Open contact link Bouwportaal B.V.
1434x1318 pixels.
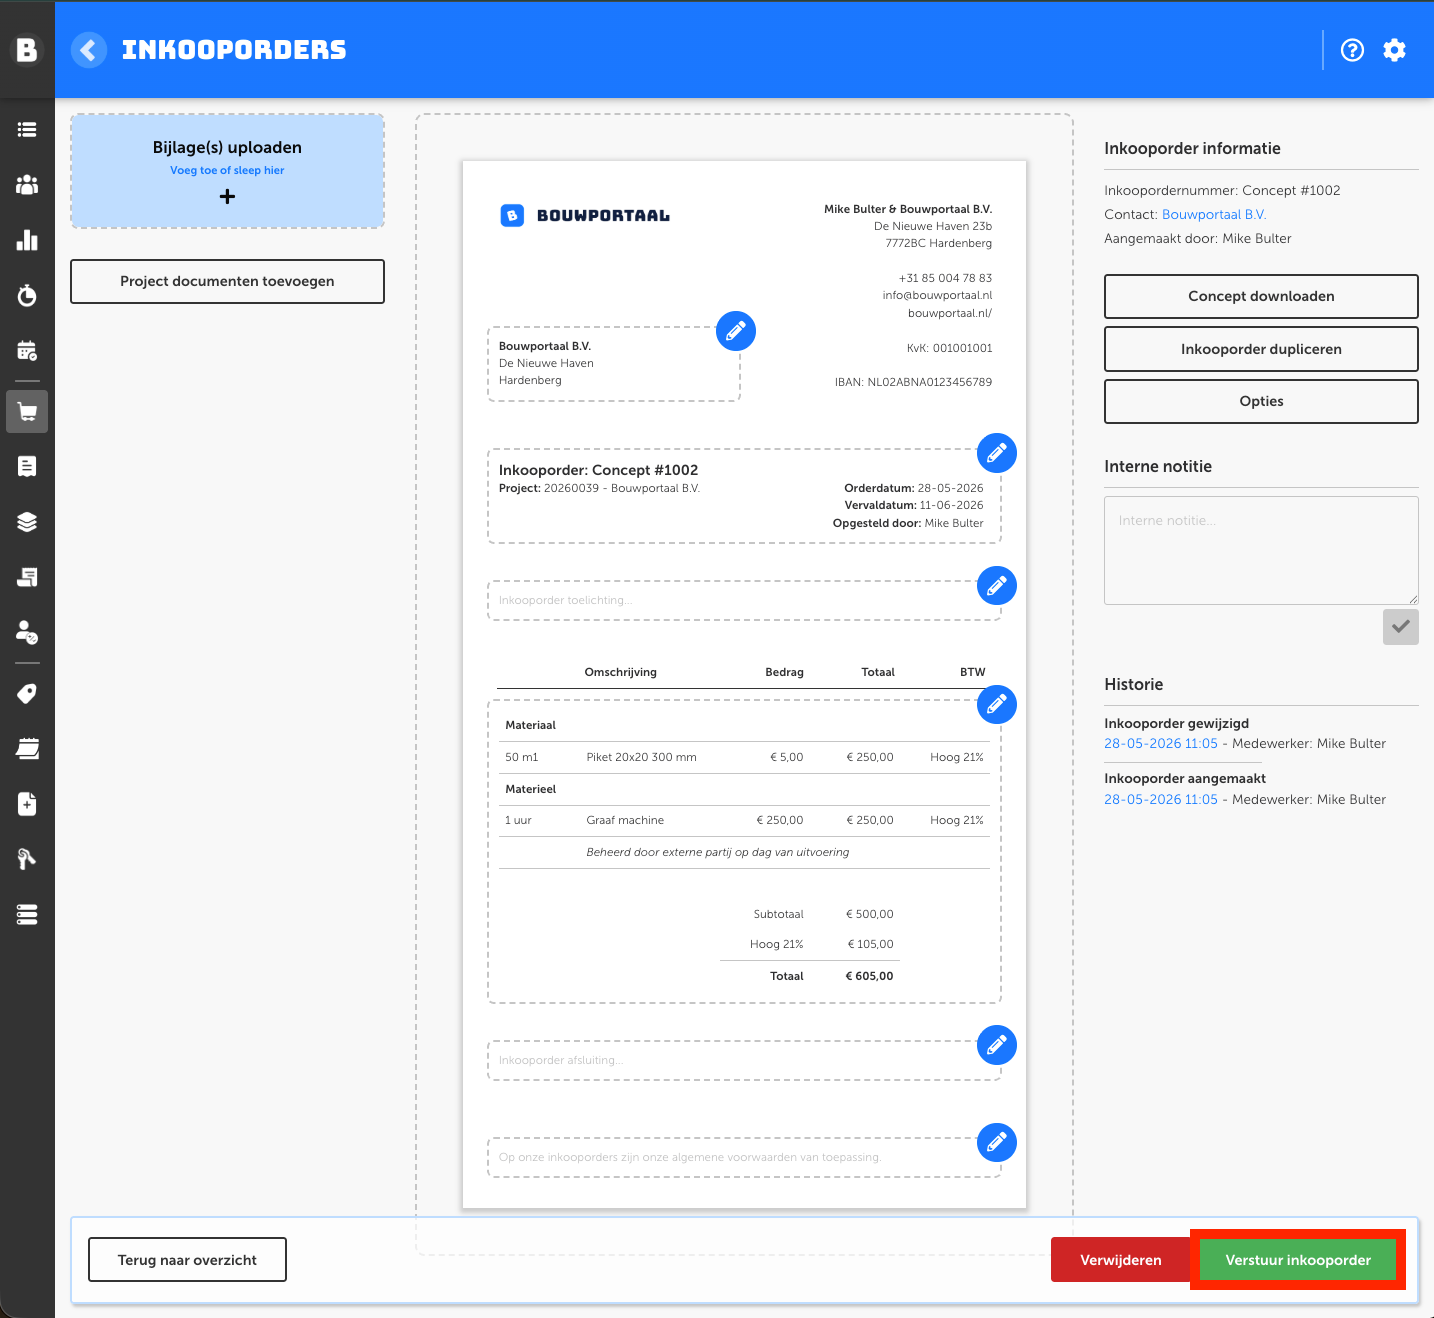[x=1214, y=215]
